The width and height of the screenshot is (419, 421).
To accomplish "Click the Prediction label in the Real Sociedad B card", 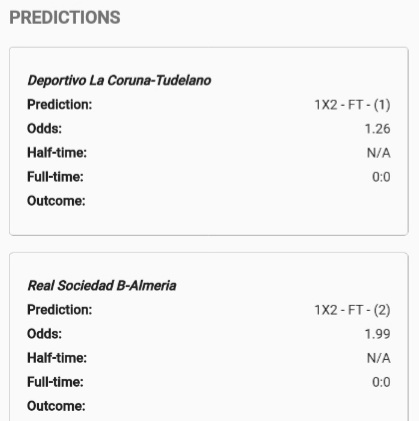I will (60, 310).
